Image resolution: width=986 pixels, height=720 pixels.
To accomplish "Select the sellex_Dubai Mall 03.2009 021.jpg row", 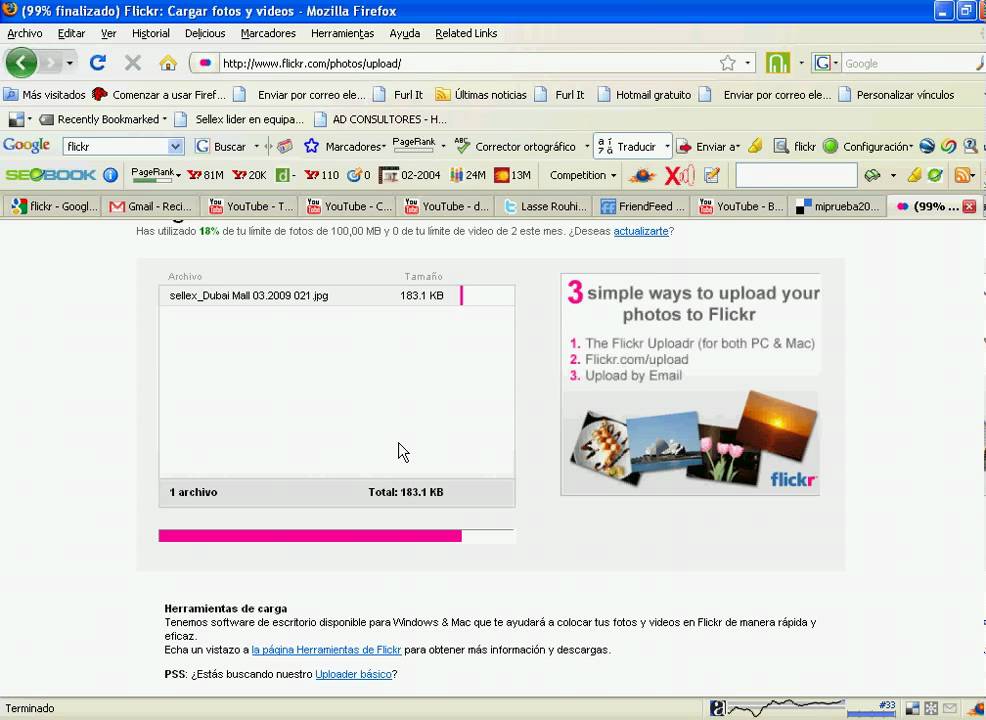I will [336, 296].
